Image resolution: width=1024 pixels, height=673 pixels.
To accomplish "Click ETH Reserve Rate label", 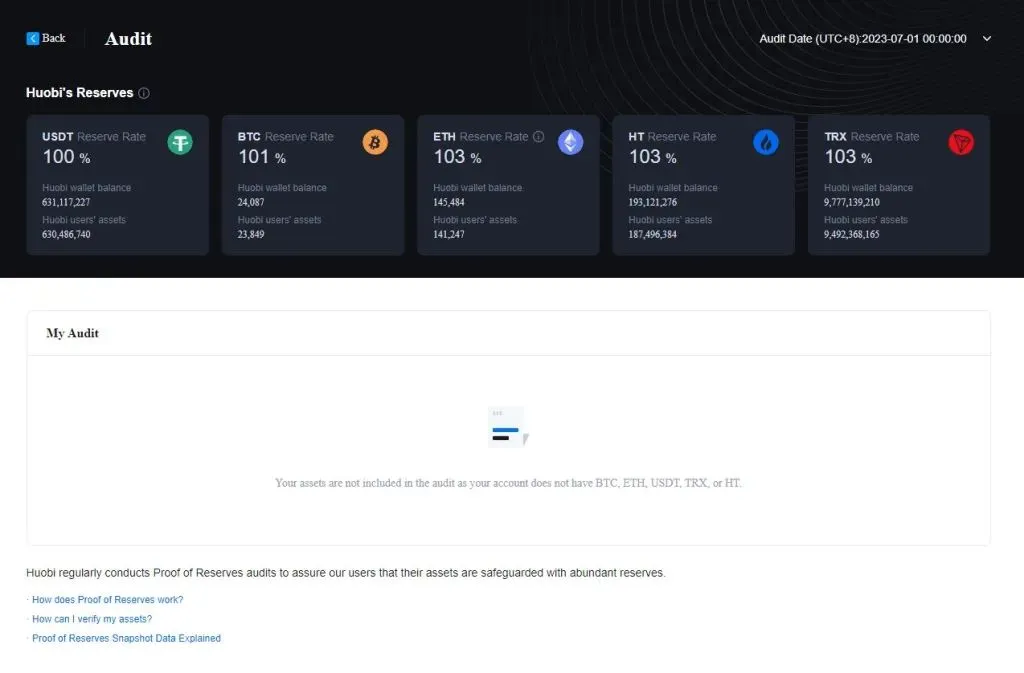I will (481, 136).
